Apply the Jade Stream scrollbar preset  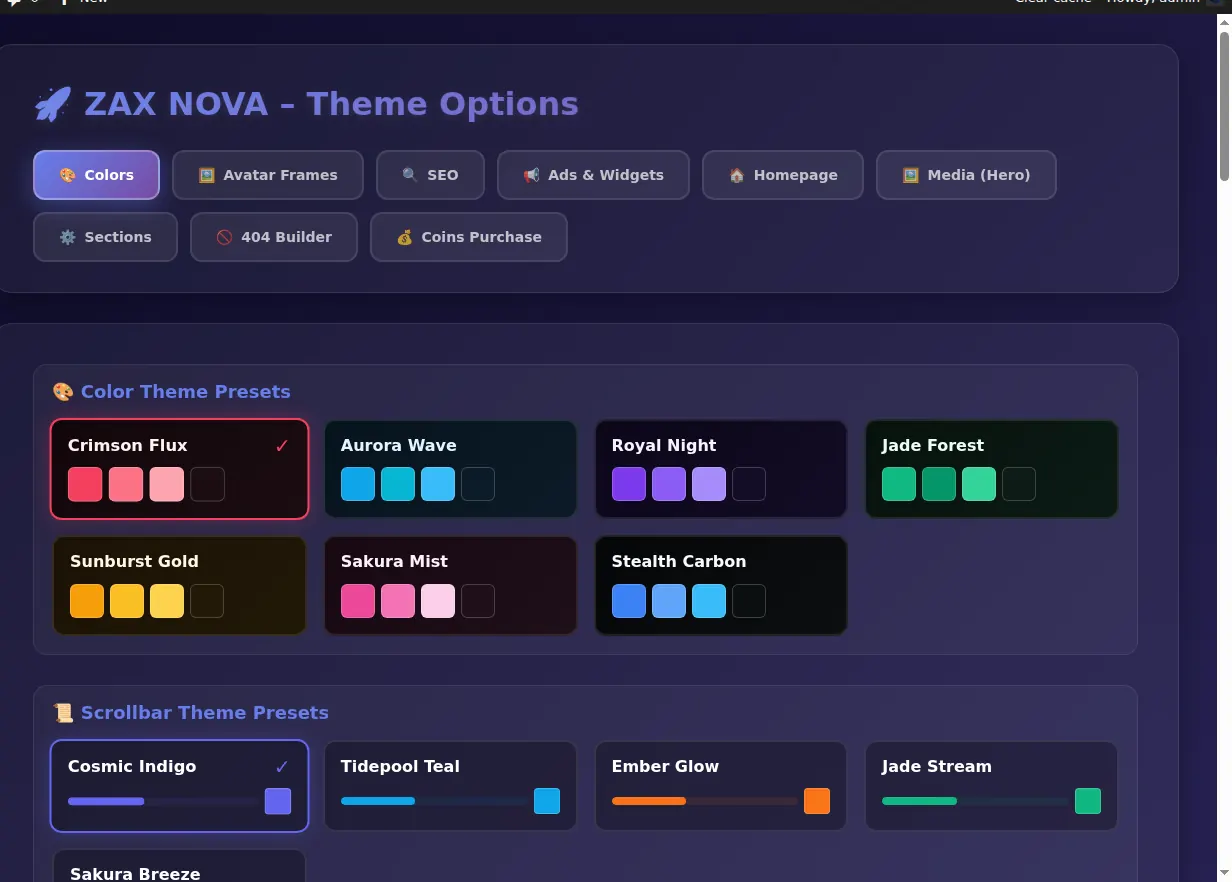[991, 786]
